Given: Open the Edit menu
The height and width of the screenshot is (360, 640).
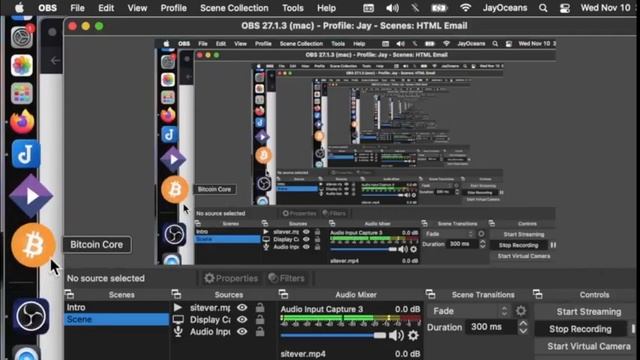Looking at the screenshot, I should (x=106, y=8).
